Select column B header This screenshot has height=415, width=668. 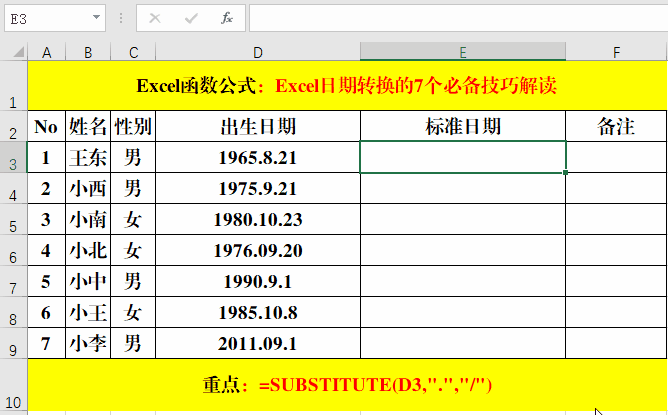(88, 52)
